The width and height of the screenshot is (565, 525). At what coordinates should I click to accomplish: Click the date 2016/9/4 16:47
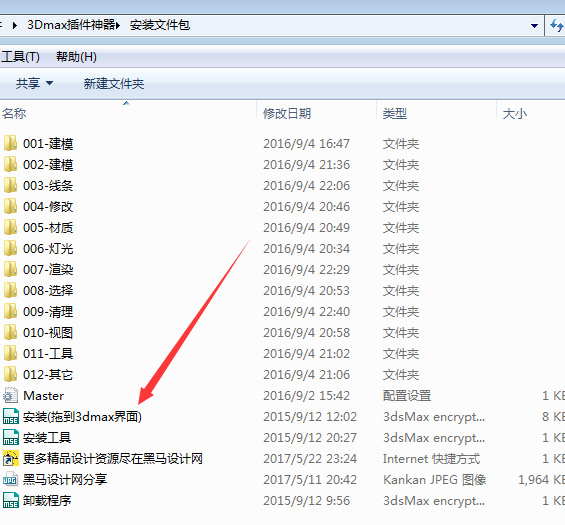tap(306, 143)
